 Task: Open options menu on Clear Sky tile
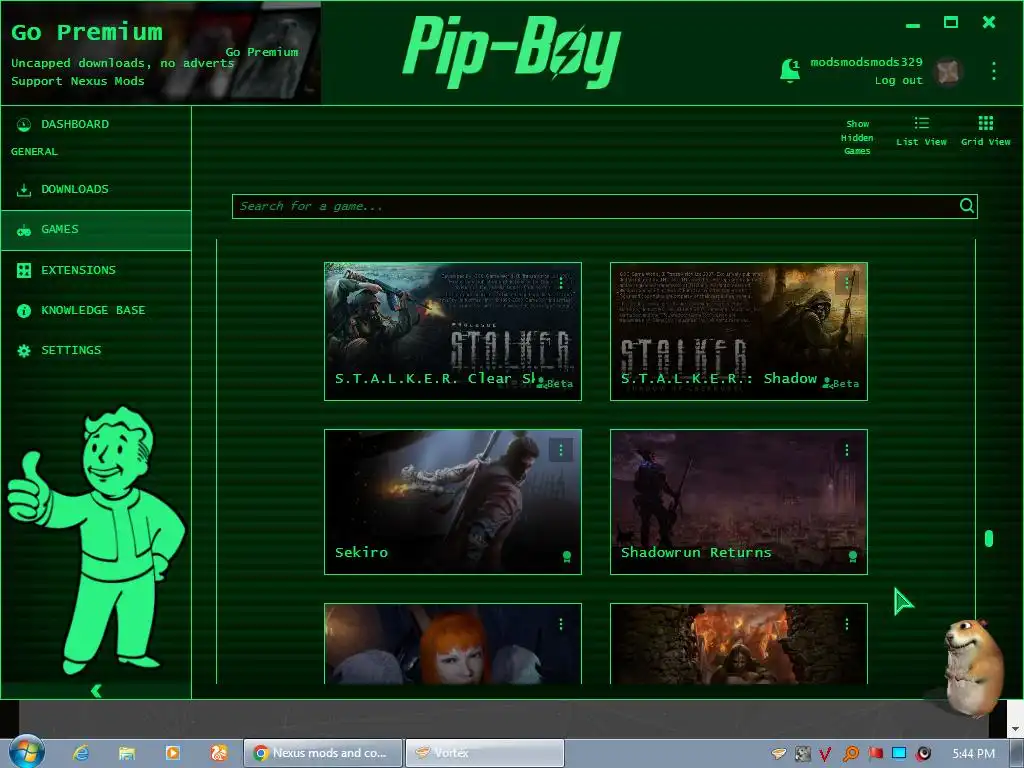click(x=561, y=283)
